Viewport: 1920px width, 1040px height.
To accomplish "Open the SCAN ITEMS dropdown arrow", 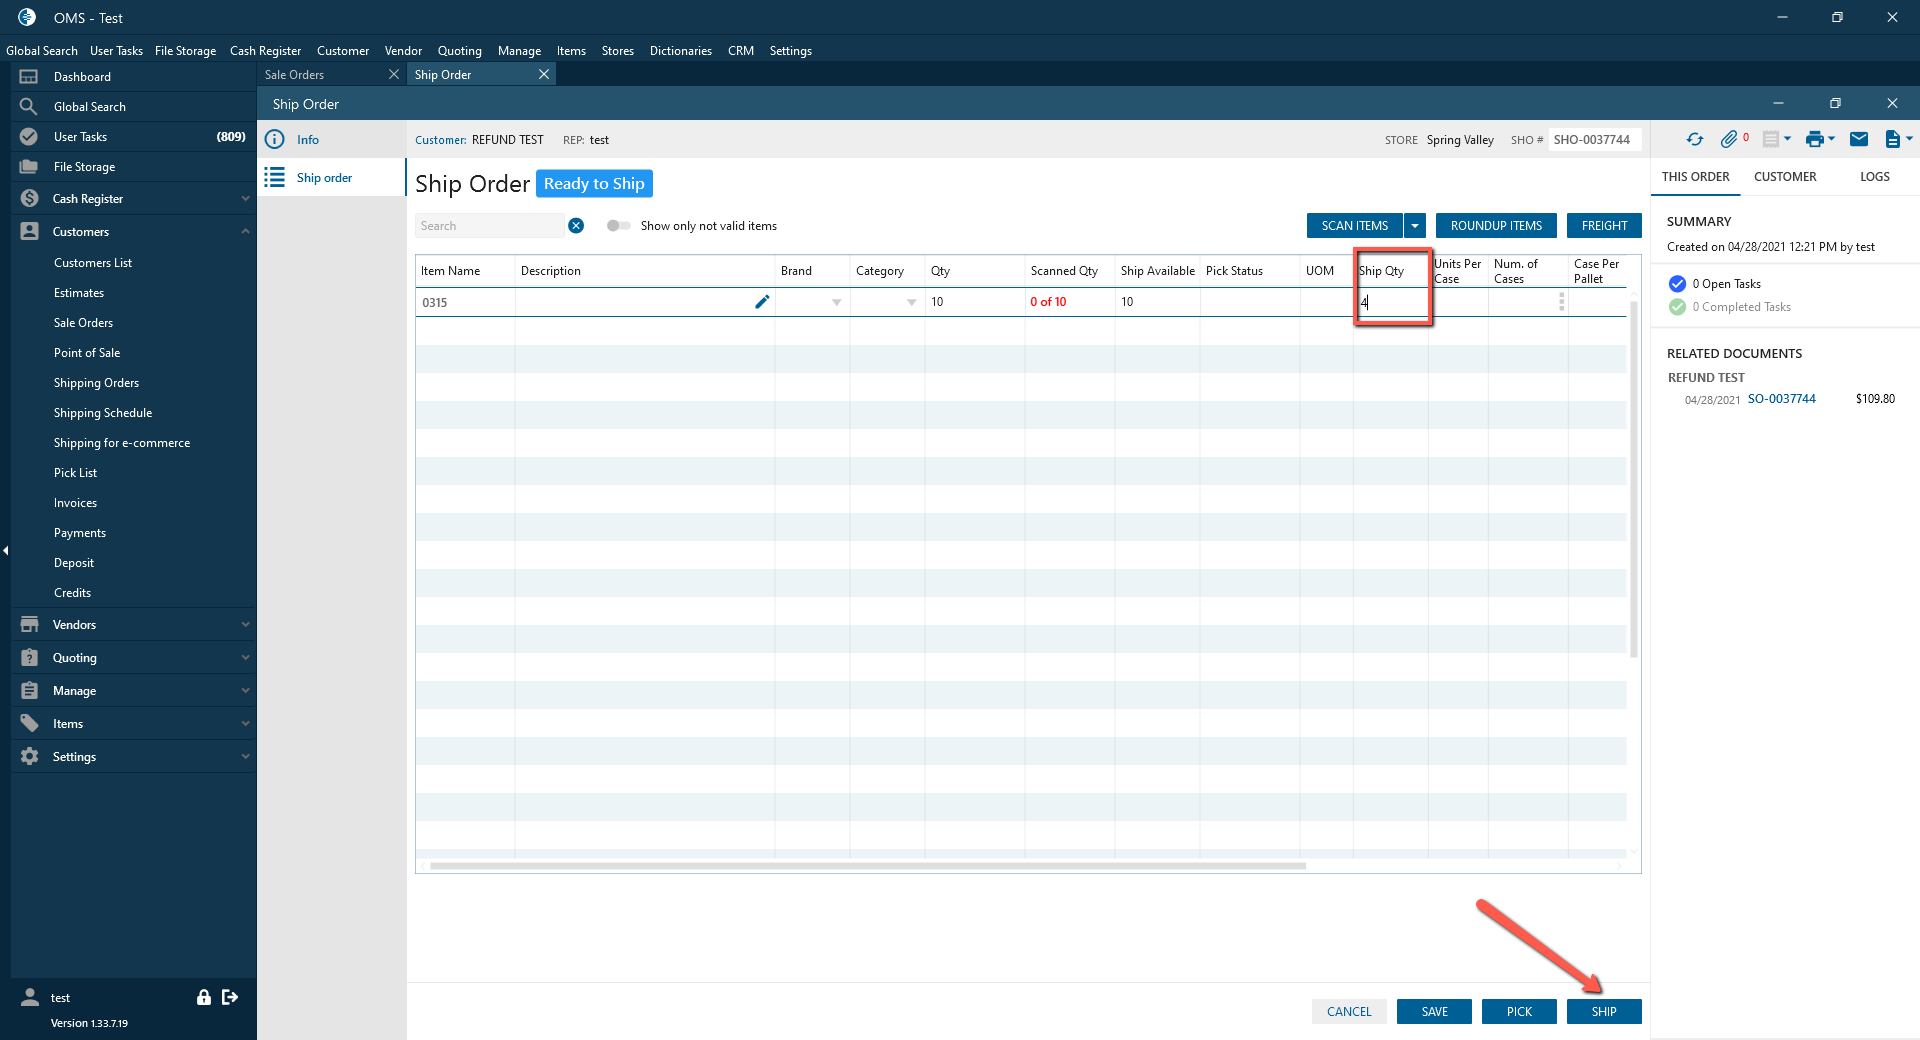I will pyautogui.click(x=1415, y=226).
